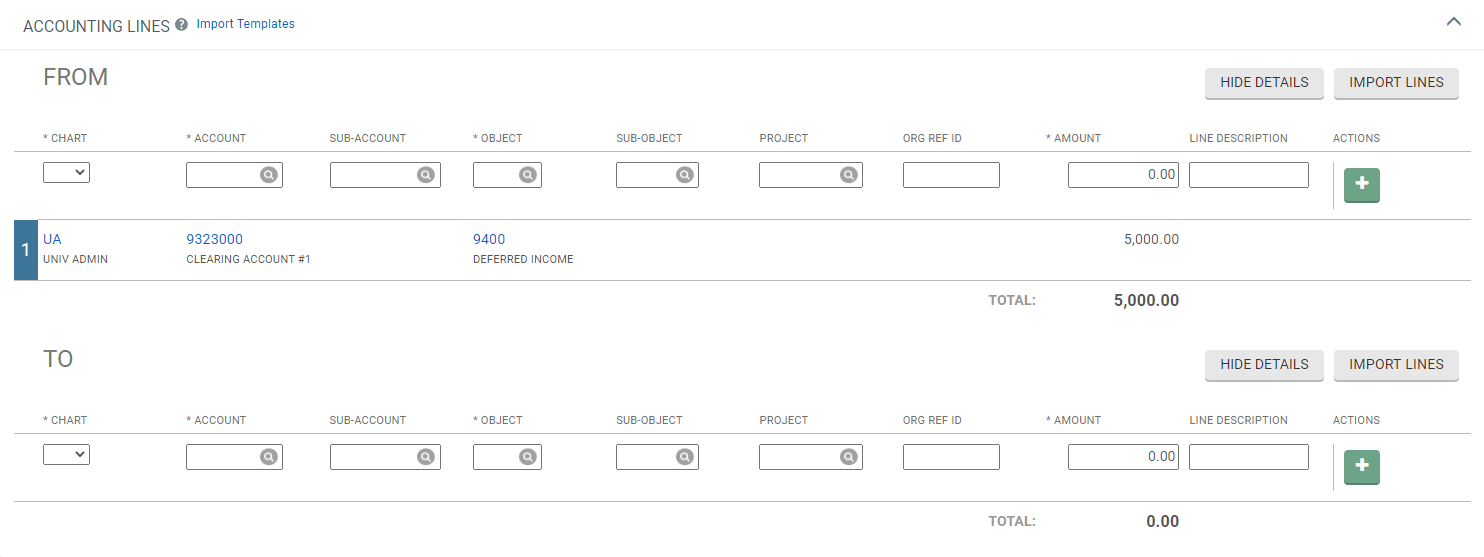Image resolution: width=1484 pixels, height=557 pixels.
Task: Click Hide Details in the FROM section
Action: coord(1264,83)
